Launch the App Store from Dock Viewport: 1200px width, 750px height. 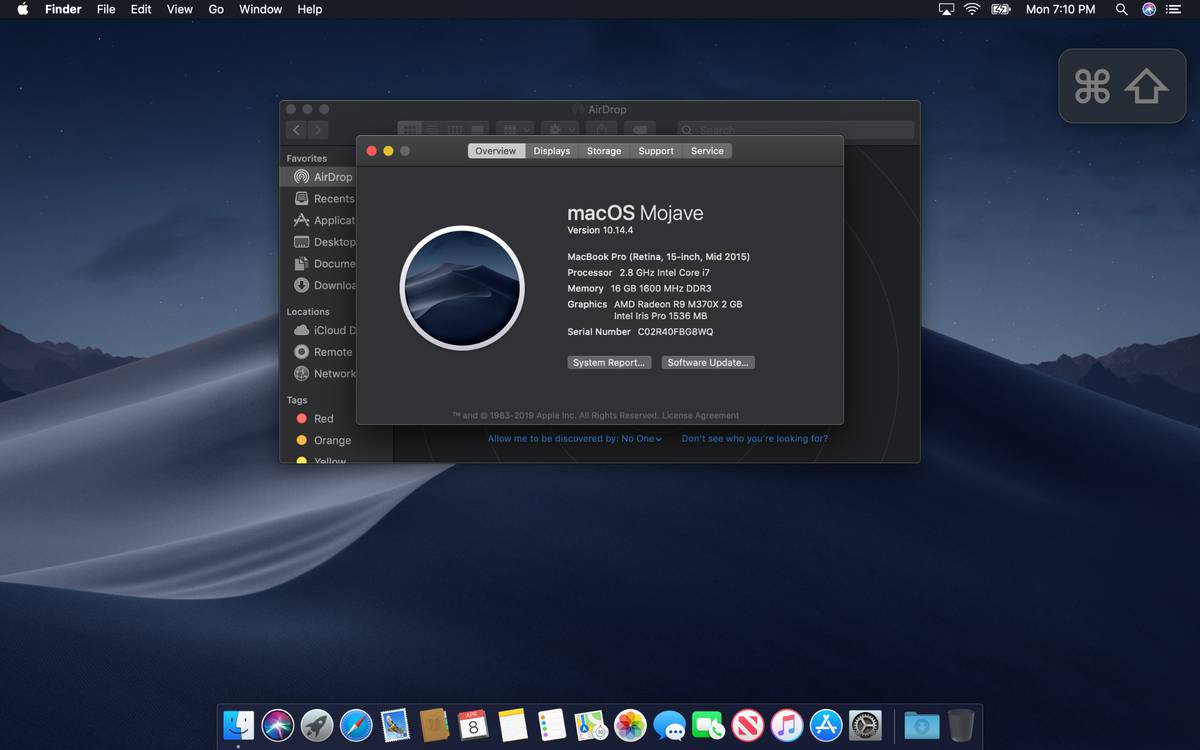click(826, 725)
